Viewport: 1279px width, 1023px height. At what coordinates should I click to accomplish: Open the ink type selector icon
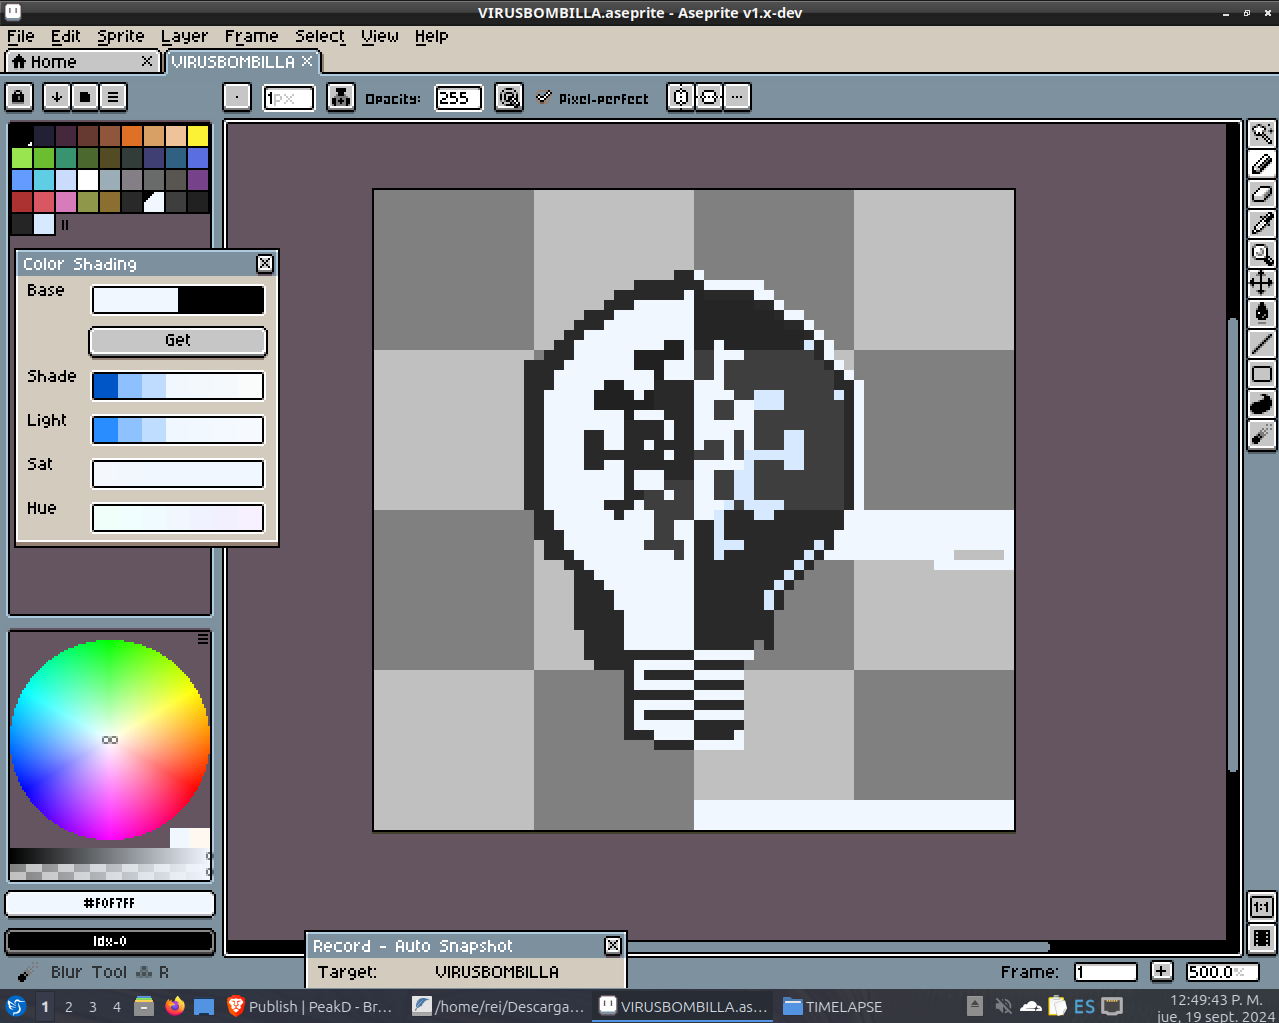point(341,97)
